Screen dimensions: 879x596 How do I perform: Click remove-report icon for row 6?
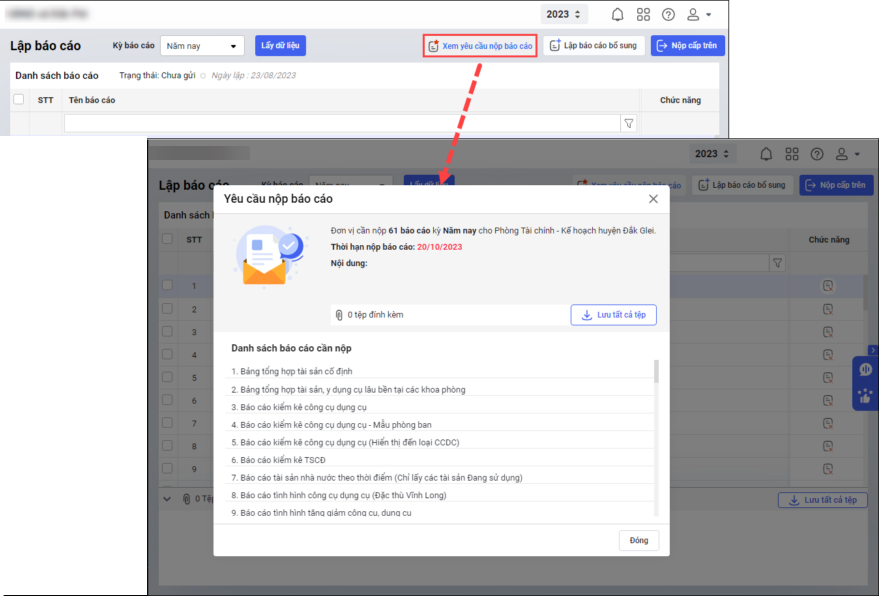point(828,400)
